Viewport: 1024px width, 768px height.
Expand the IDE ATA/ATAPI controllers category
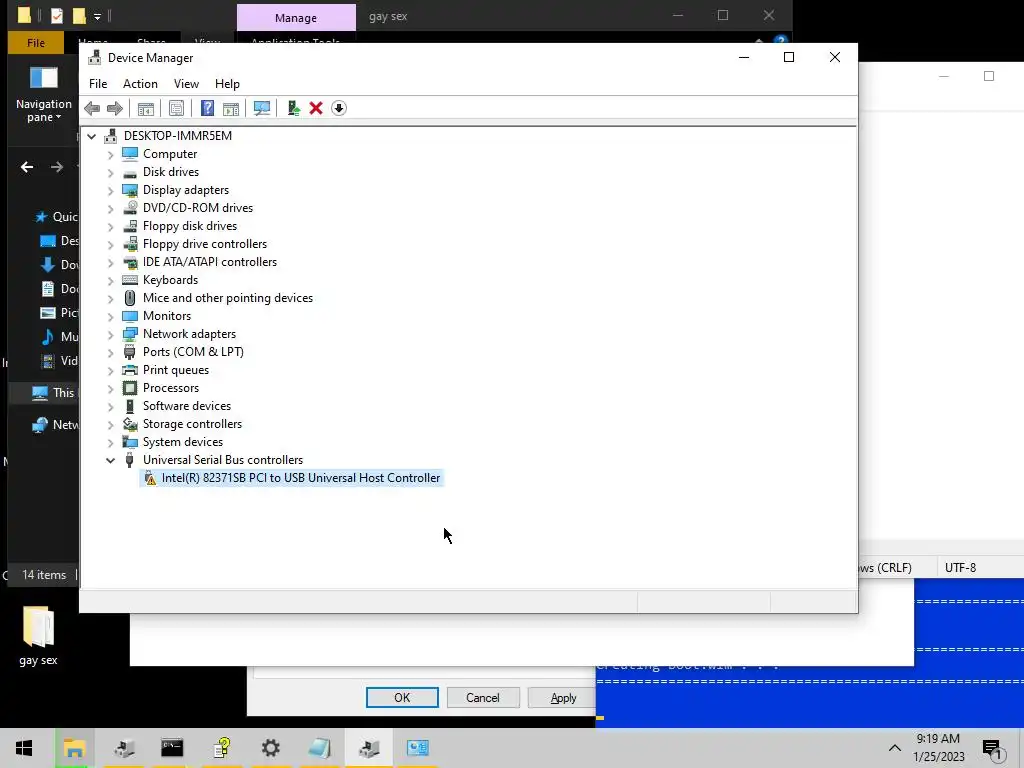click(x=110, y=263)
